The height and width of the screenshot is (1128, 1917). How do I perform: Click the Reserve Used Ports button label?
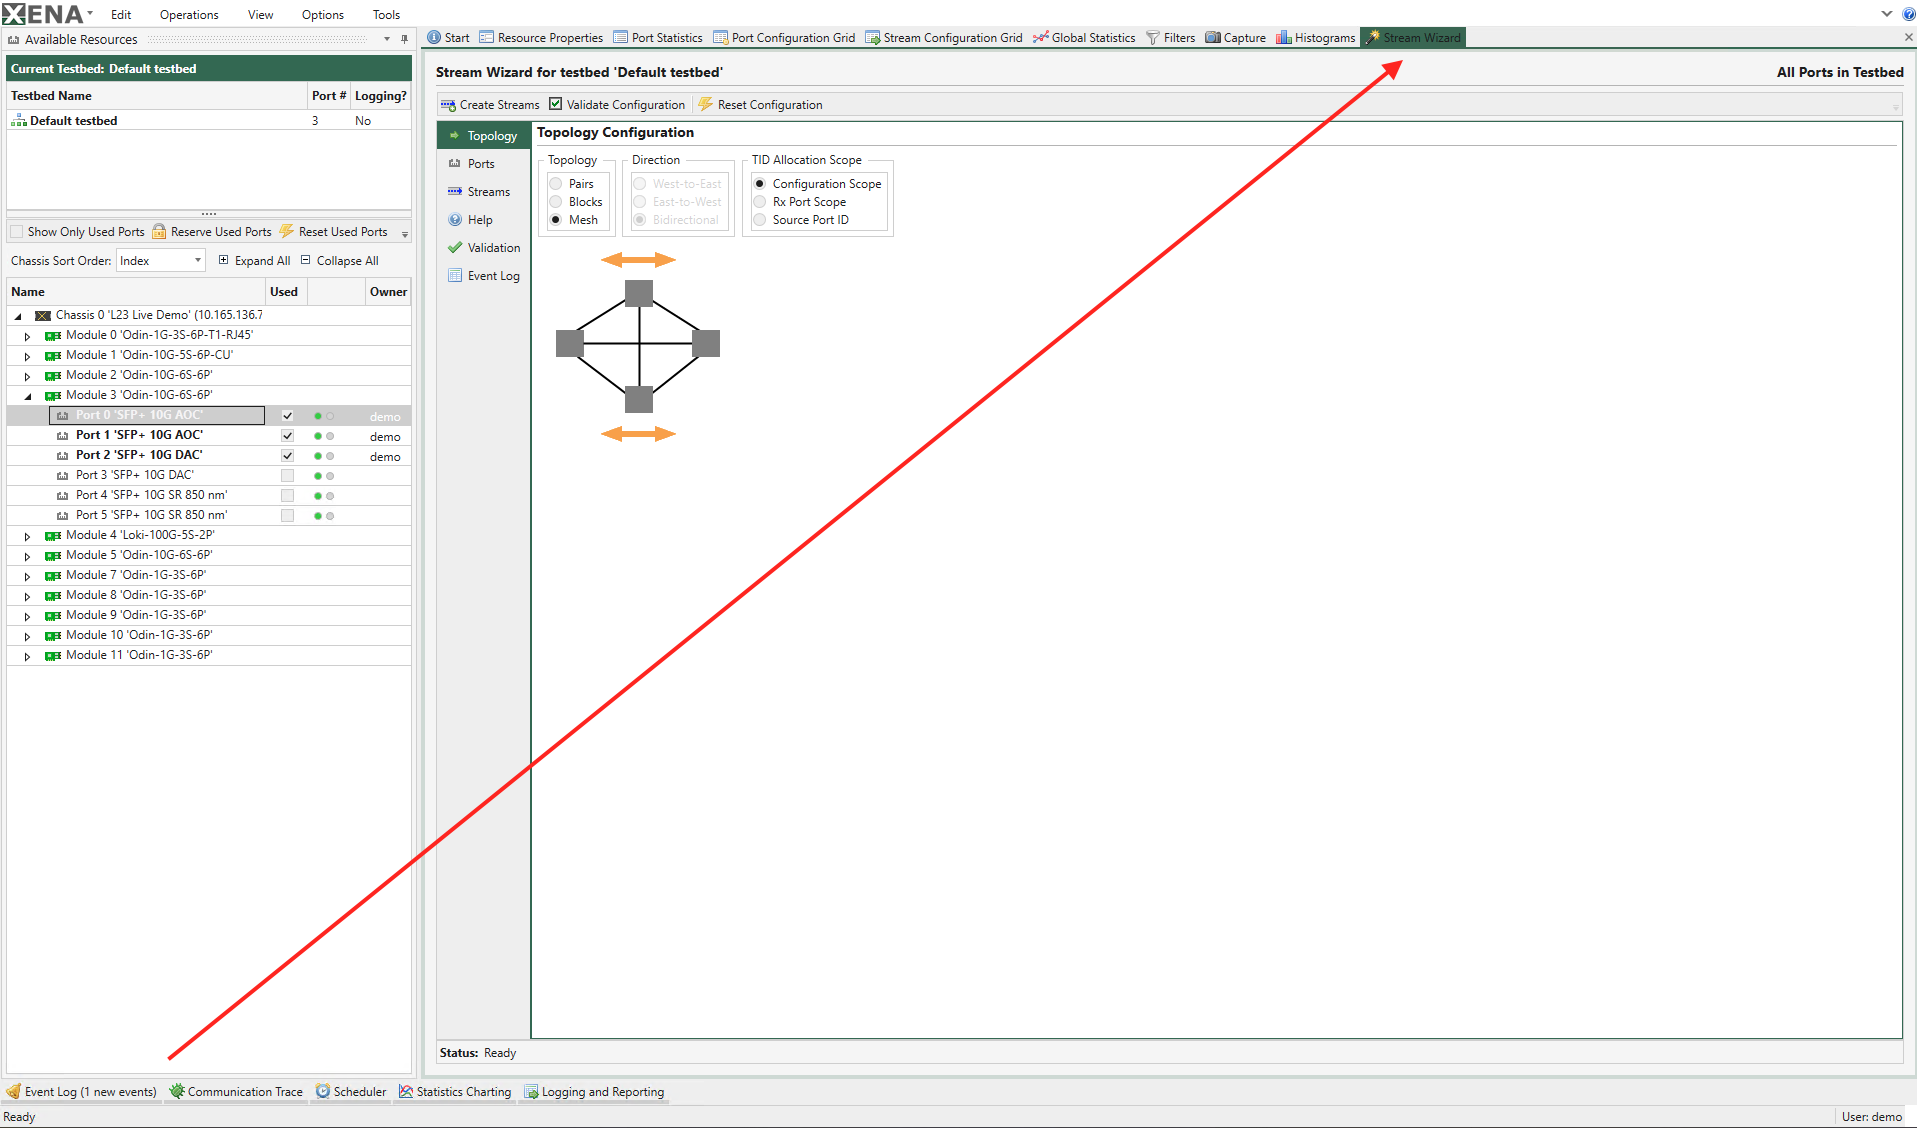221,232
